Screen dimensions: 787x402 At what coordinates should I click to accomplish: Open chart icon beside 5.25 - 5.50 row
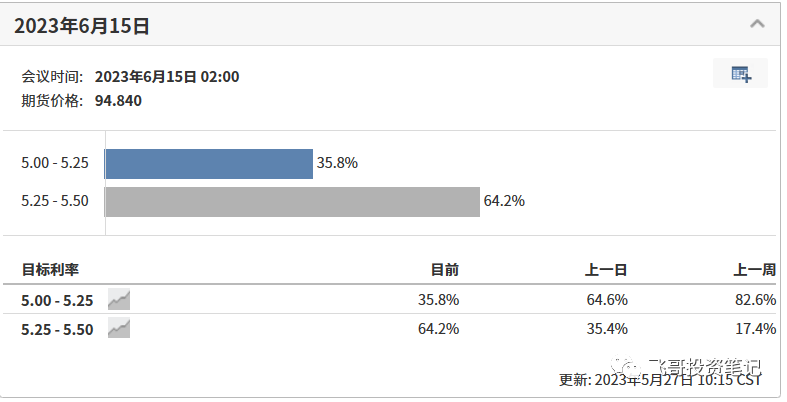click(x=119, y=329)
